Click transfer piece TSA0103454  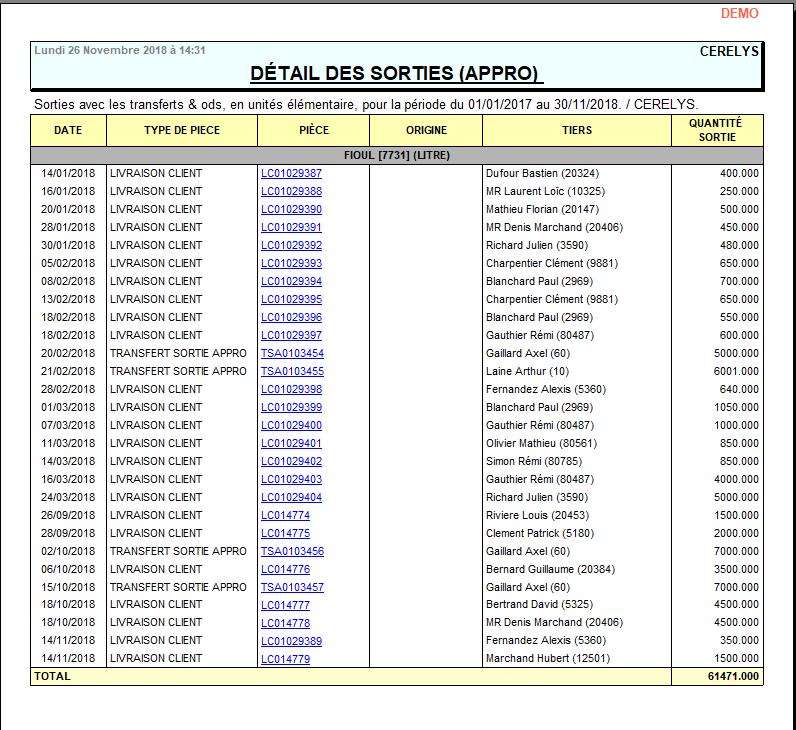point(292,353)
